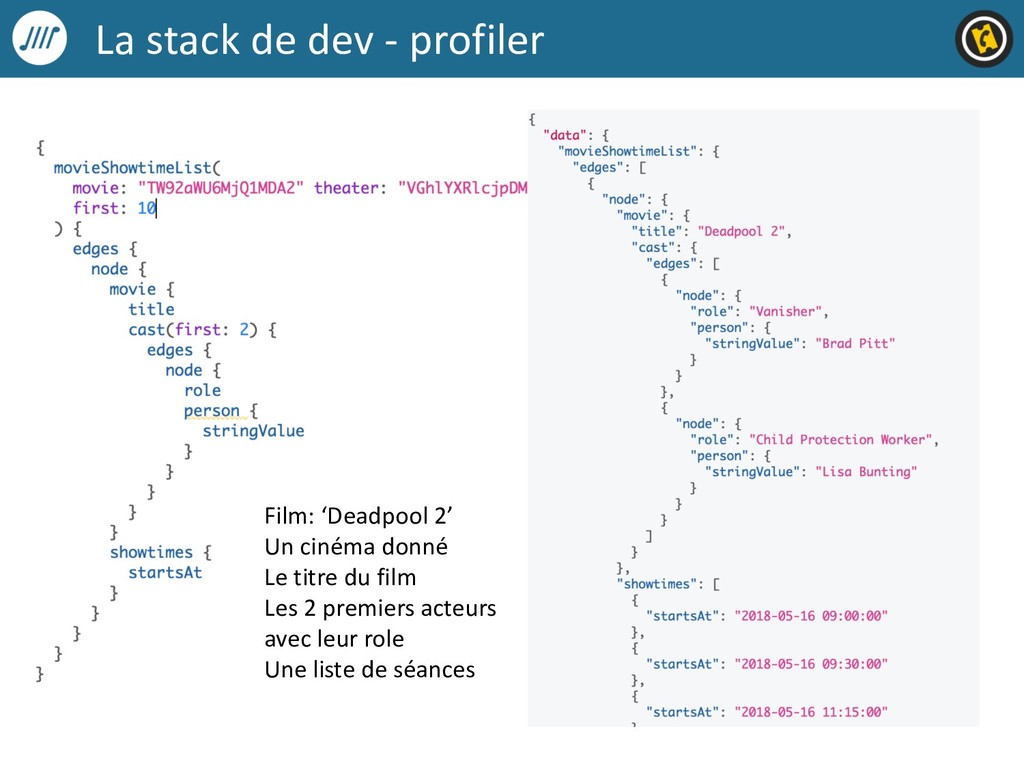Click the yellow G logo in the header
This screenshot has height=768, width=1024.
click(x=984, y=39)
